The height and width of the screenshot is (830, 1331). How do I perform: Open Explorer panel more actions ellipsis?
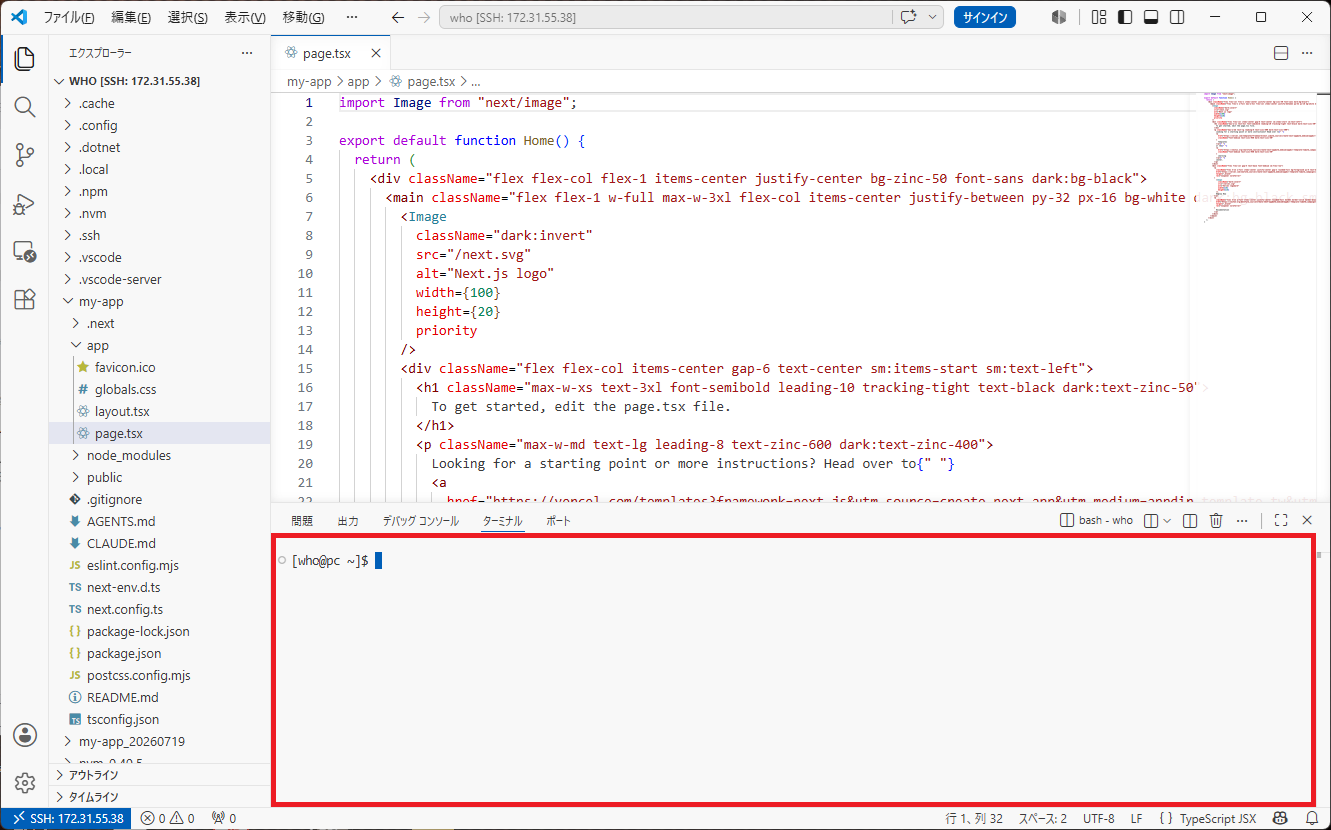click(247, 53)
